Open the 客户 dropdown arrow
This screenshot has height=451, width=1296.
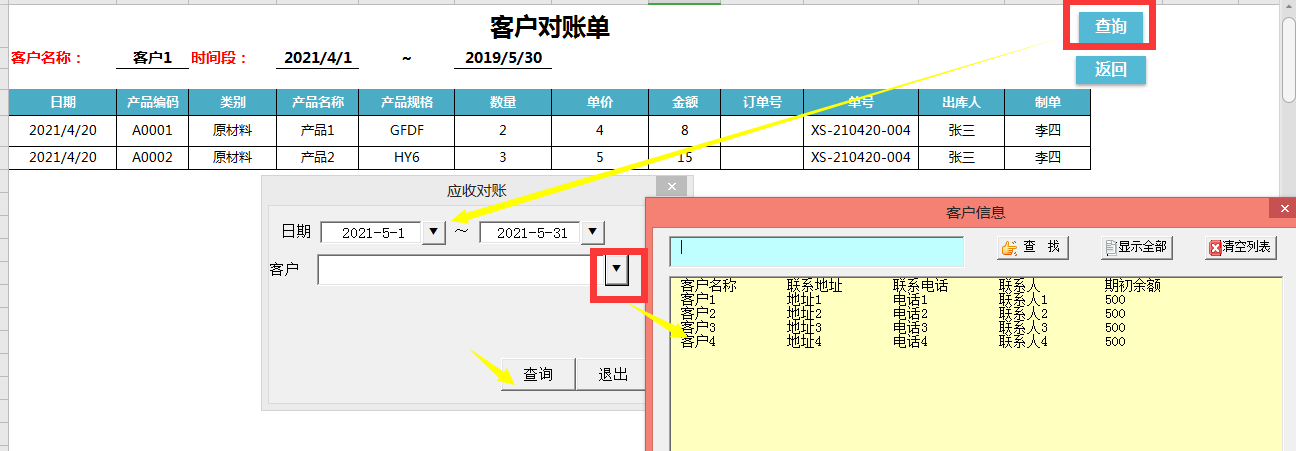click(x=617, y=268)
